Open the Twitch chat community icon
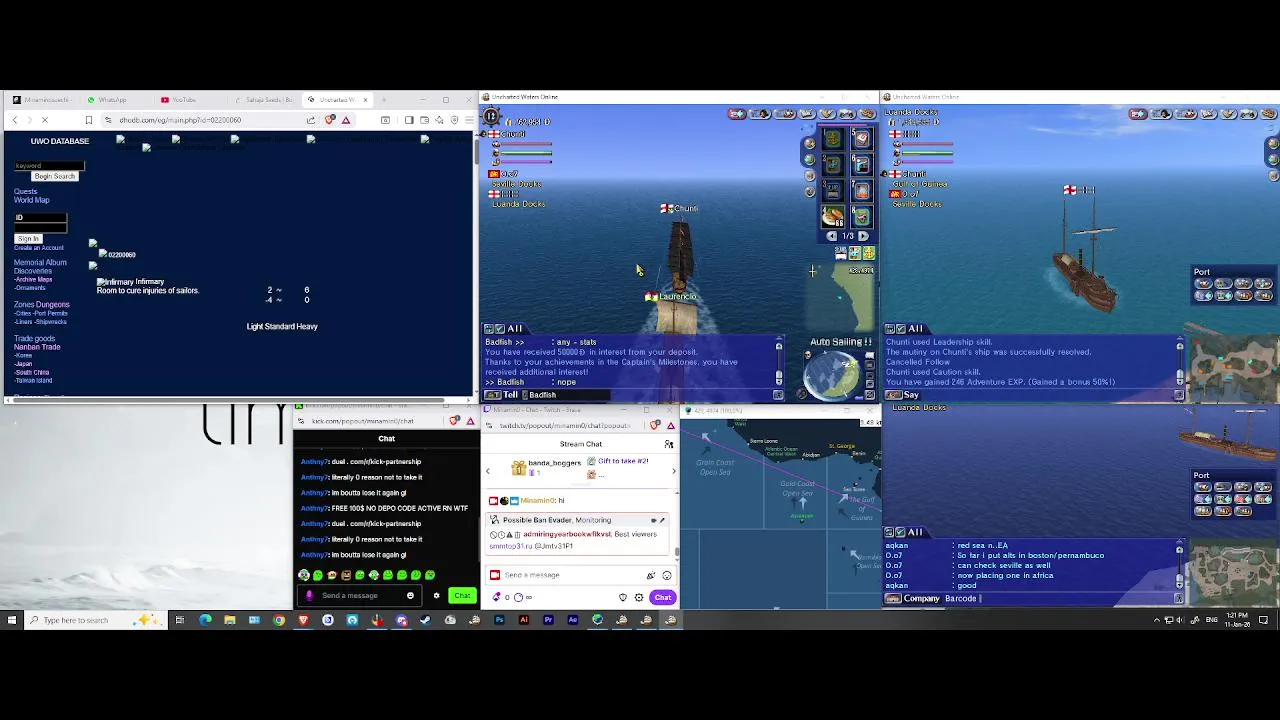1280x720 pixels. click(x=669, y=444)
